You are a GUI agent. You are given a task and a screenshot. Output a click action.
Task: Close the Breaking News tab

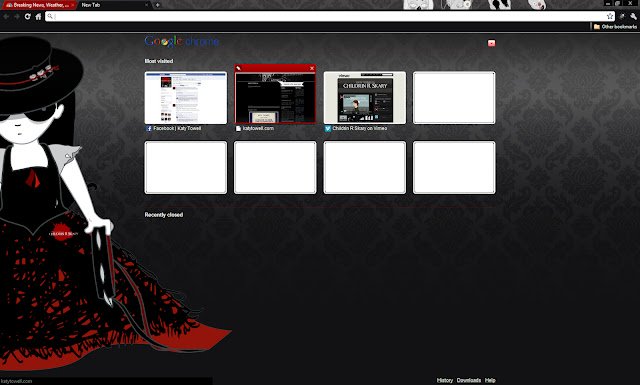[73, 5]
